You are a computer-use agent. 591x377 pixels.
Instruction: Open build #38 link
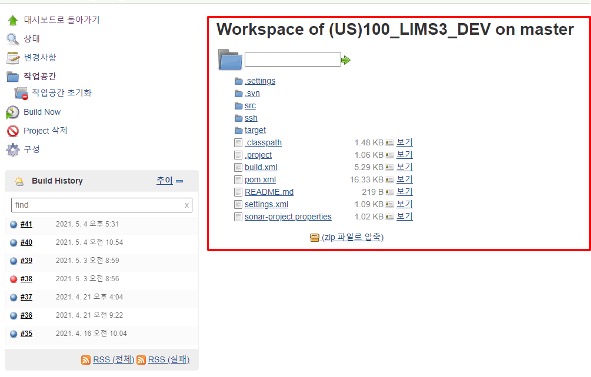coord(26,279)
